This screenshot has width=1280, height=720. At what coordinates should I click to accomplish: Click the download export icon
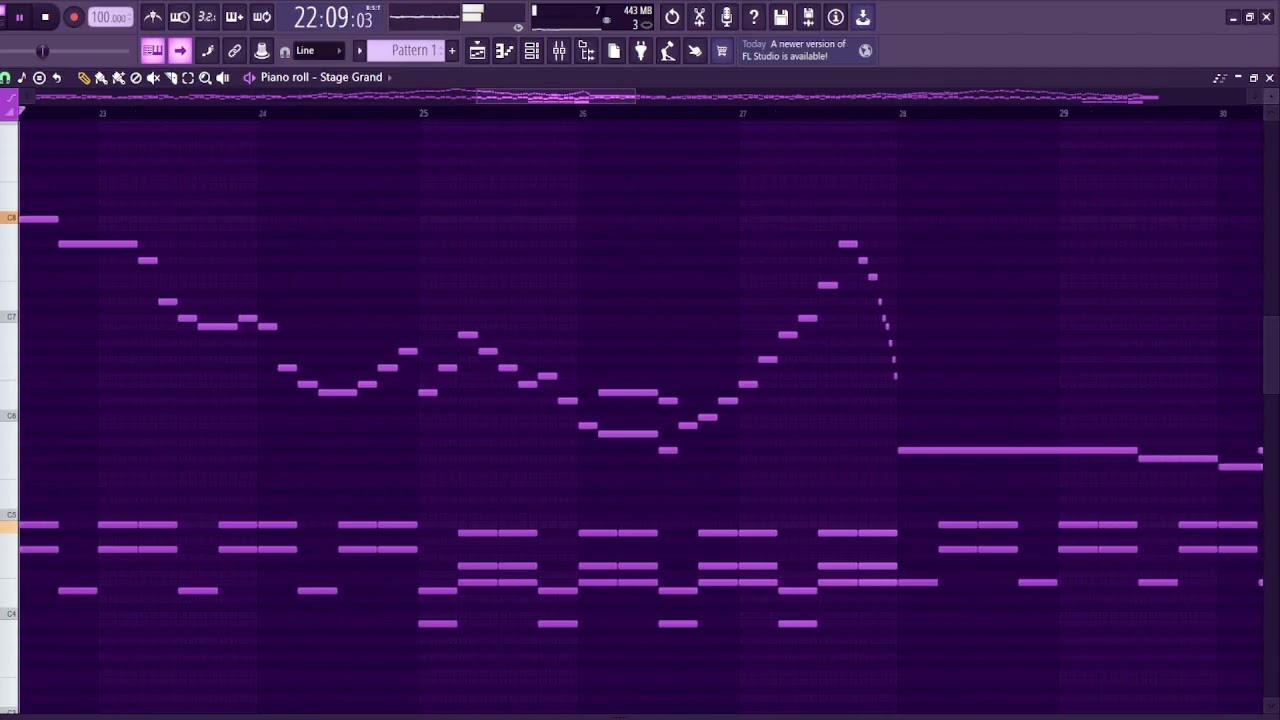click(x=862, y=17)
